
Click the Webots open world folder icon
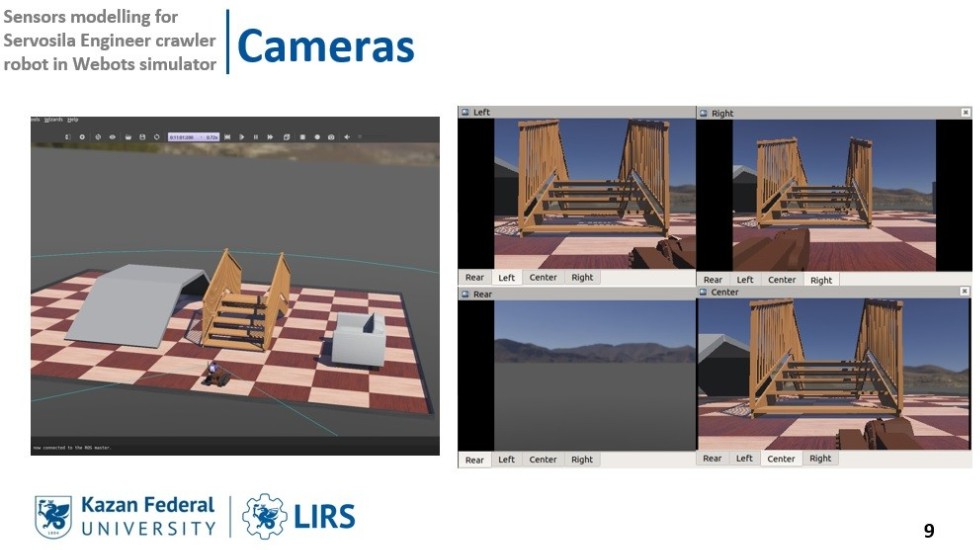pos(128,136)
